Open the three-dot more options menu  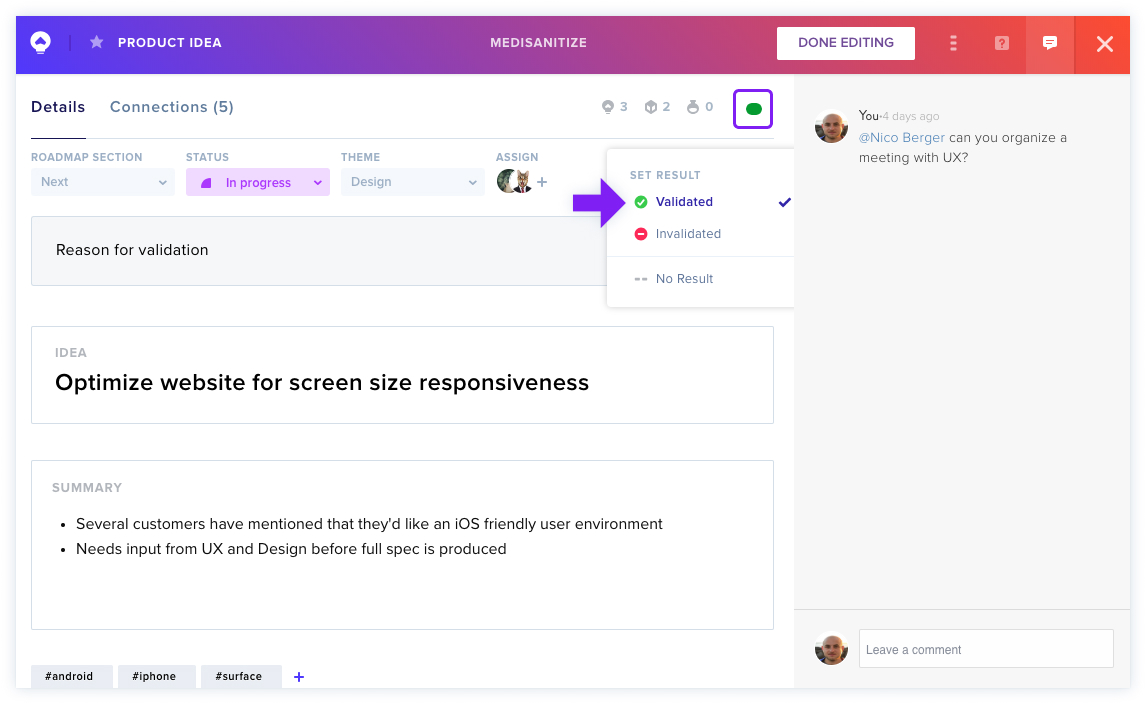pos(953,43)
